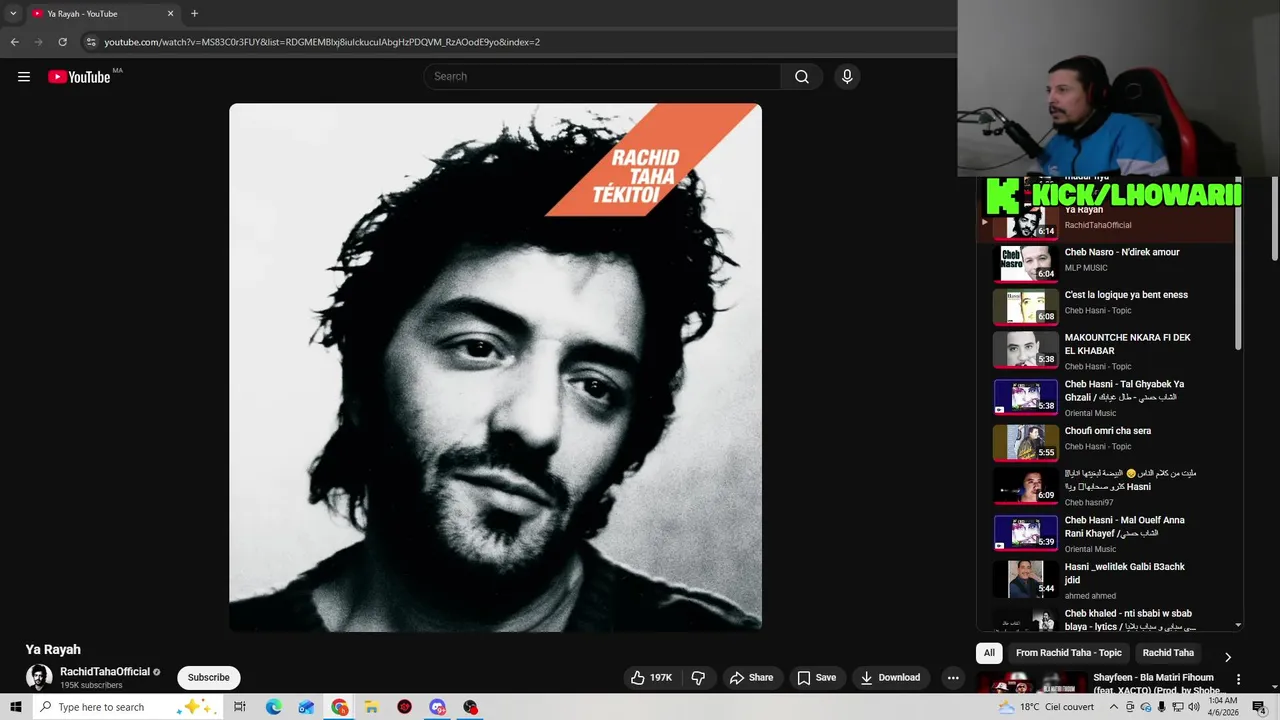Open the microphone tray icon
The height and width of the screenshot is (720, 1280).
point(1161,707)
